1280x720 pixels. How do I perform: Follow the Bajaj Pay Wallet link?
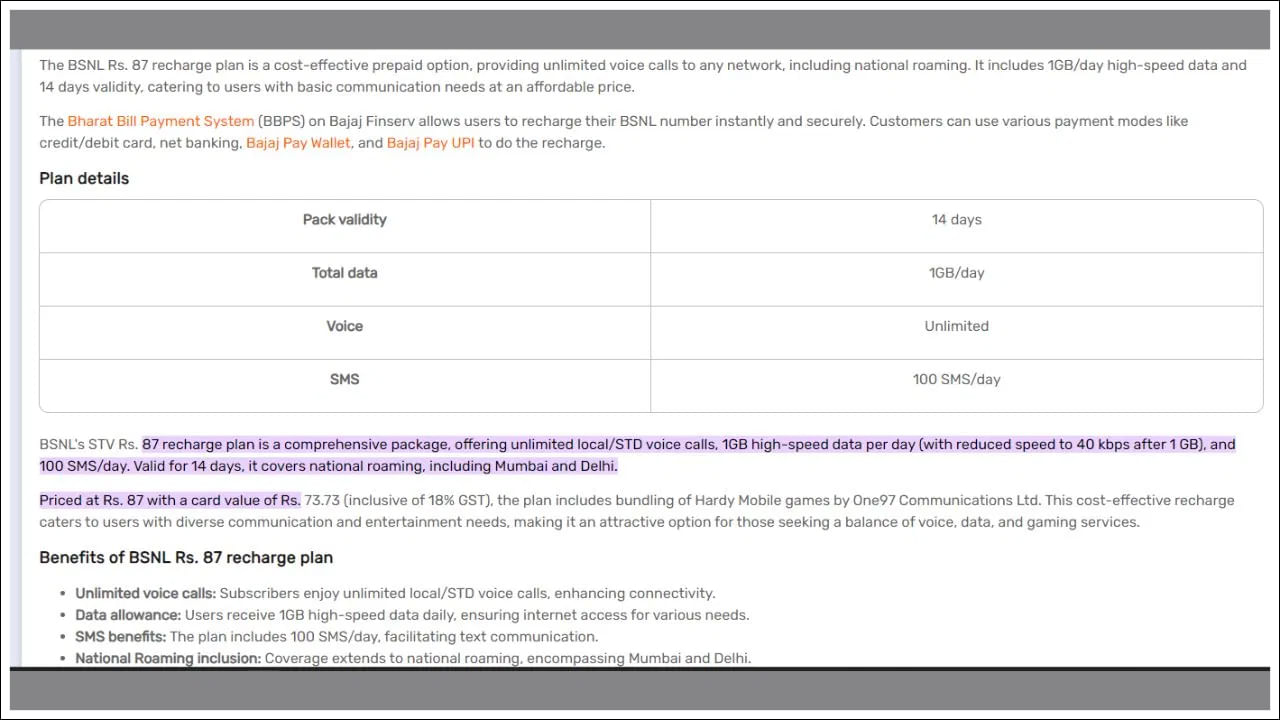click(x=298, y=143)
